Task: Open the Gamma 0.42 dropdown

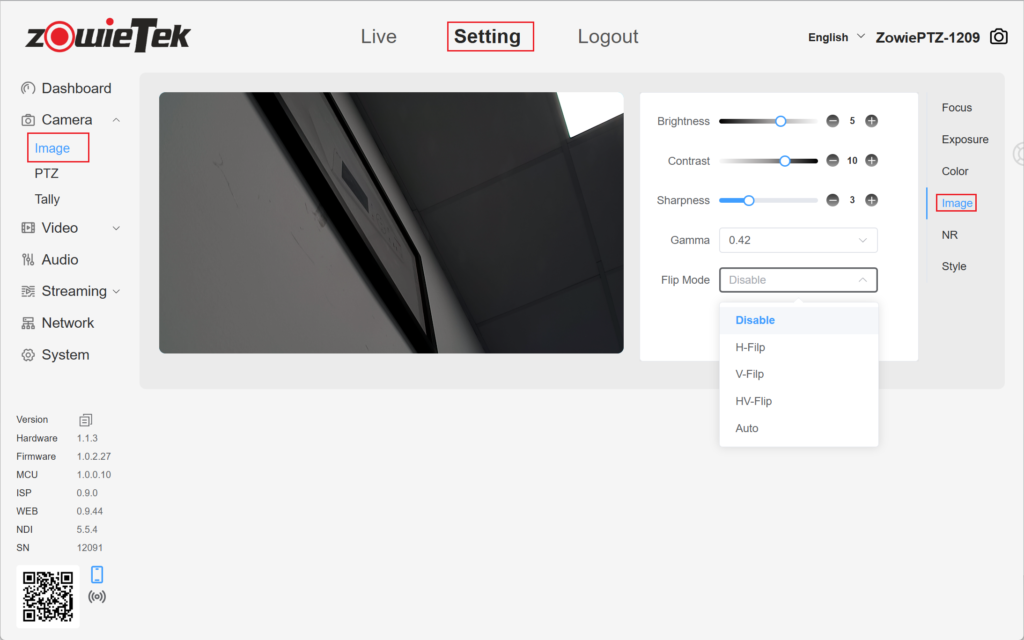Action: pyautogui.click(x=797, y=240)
